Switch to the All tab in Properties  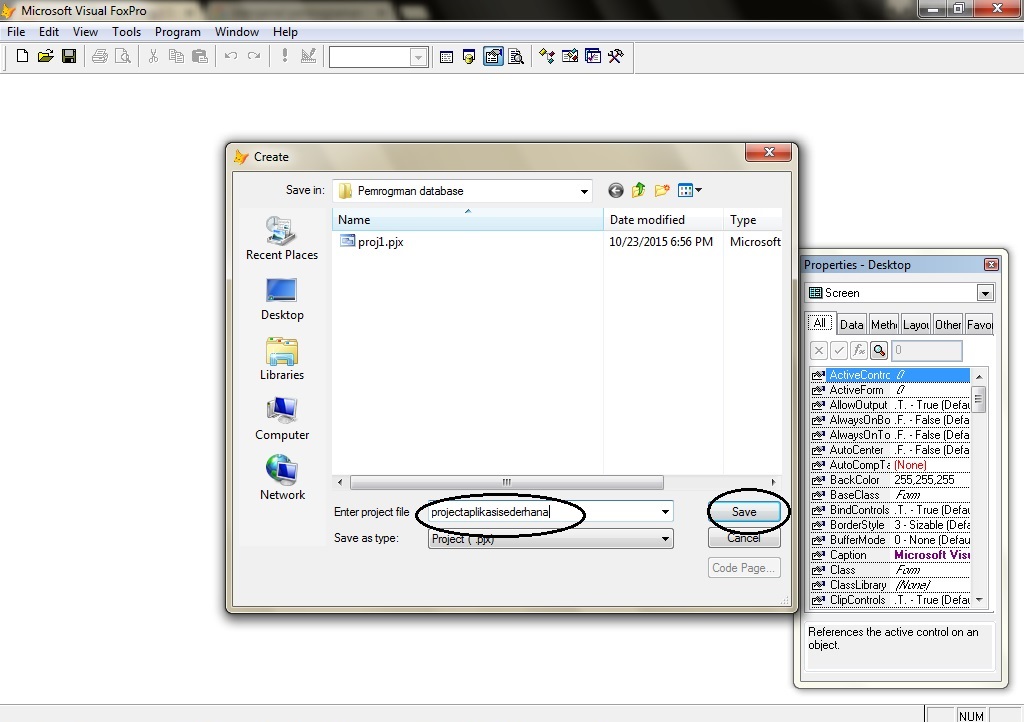tap(819, 323)
